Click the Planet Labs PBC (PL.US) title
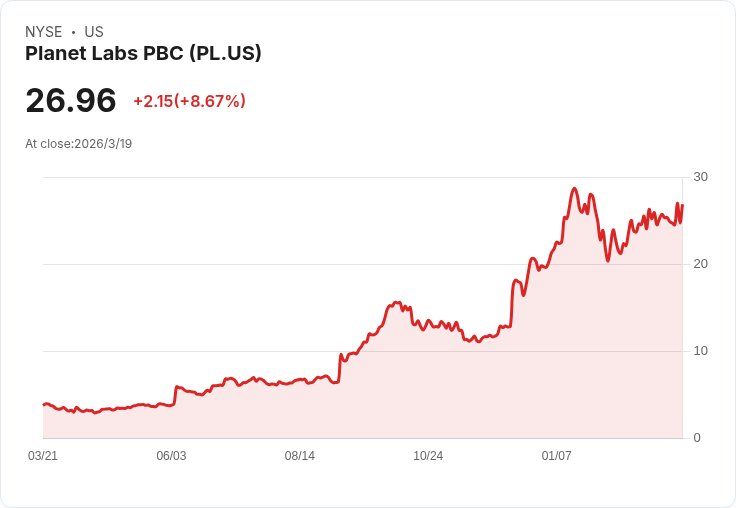 point(143,54)
